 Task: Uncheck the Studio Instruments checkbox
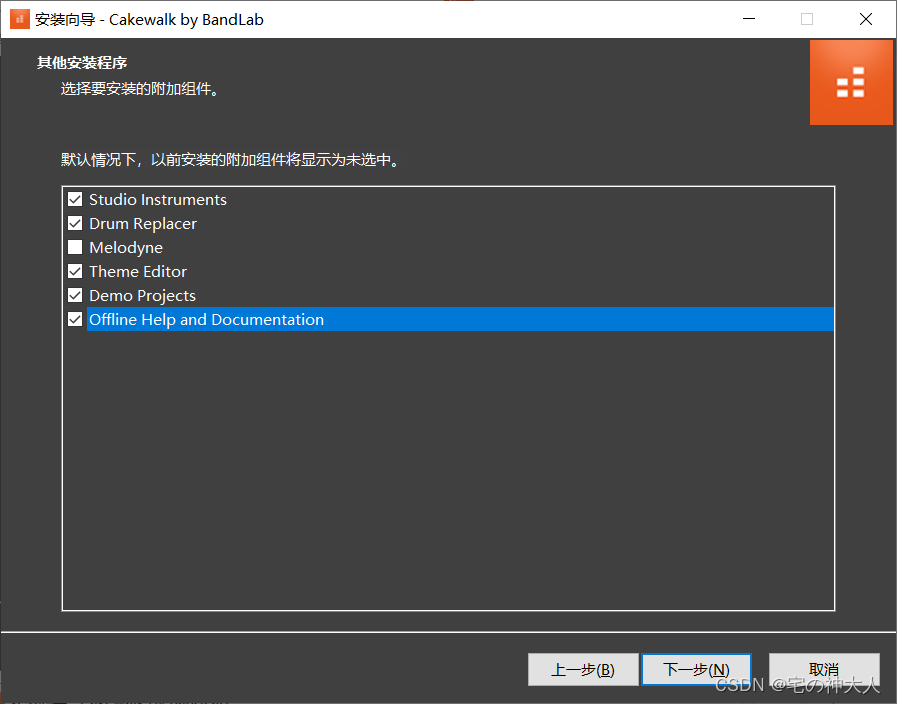(x=75, y=199)
